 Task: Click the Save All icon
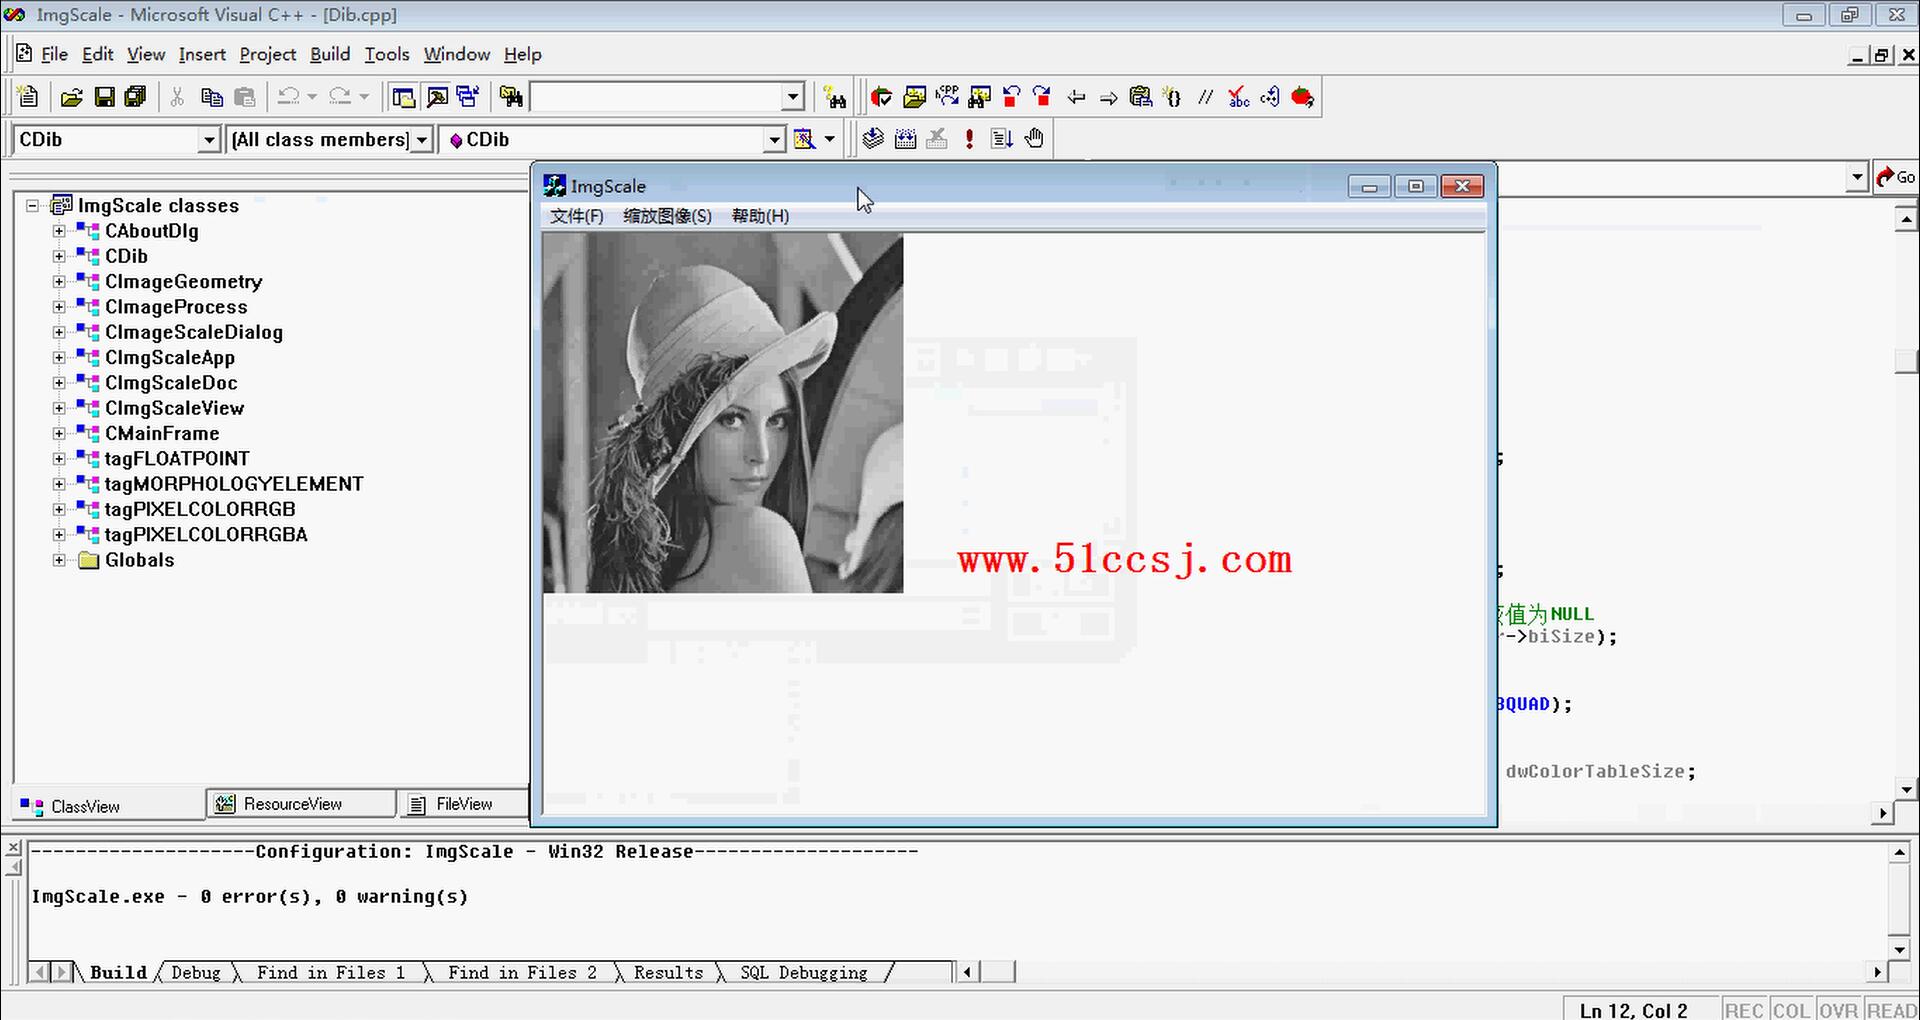pos(135,97)
